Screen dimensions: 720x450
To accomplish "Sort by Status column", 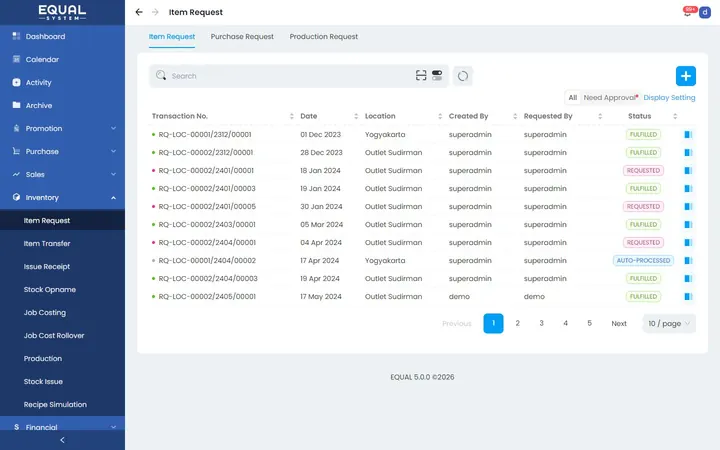I will pos(675,116).
